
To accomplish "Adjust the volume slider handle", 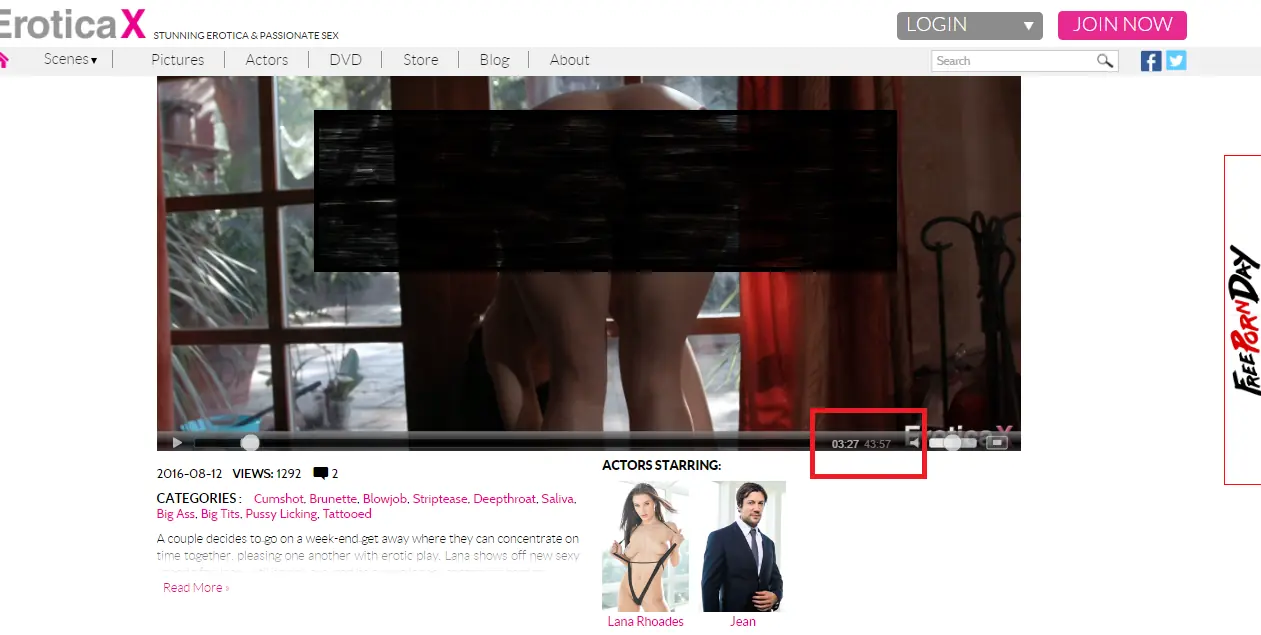I will tap(953, 442).
